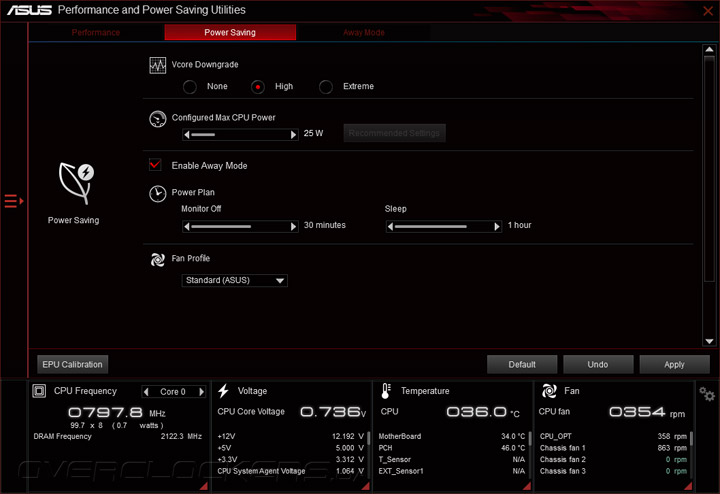Click the 0354 rpm CPU fan readout
The height and width of the screenshot is (494, 720).
point(647,412)
